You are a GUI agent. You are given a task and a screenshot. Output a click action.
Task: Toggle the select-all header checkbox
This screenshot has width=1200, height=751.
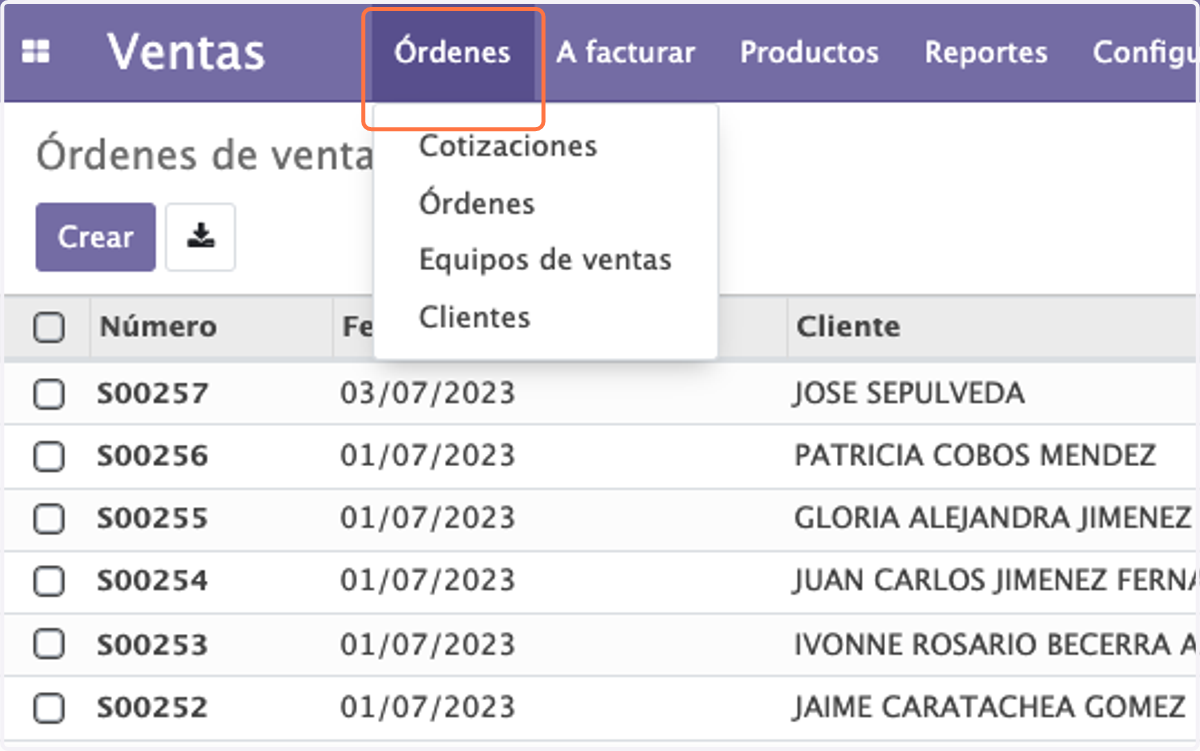(49, 327)
